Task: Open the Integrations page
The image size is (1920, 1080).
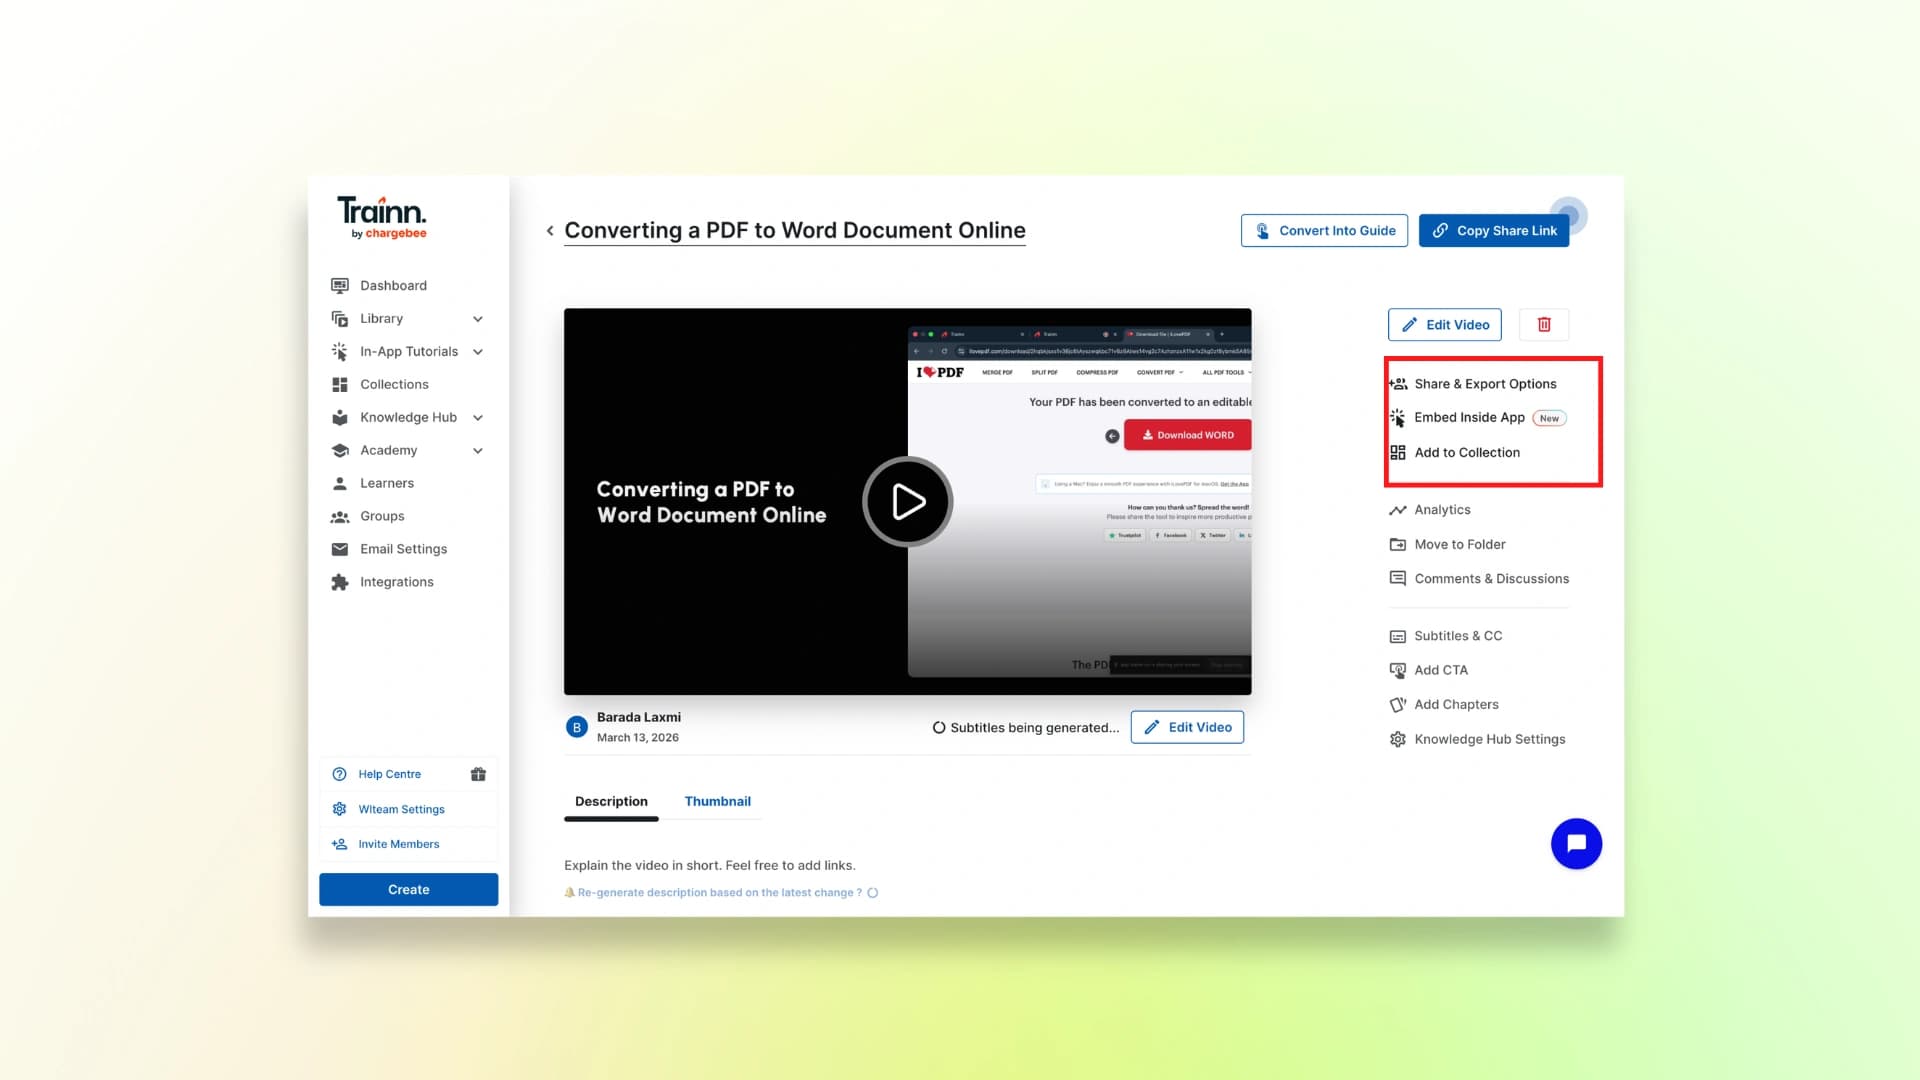Action: coord(396,581)
